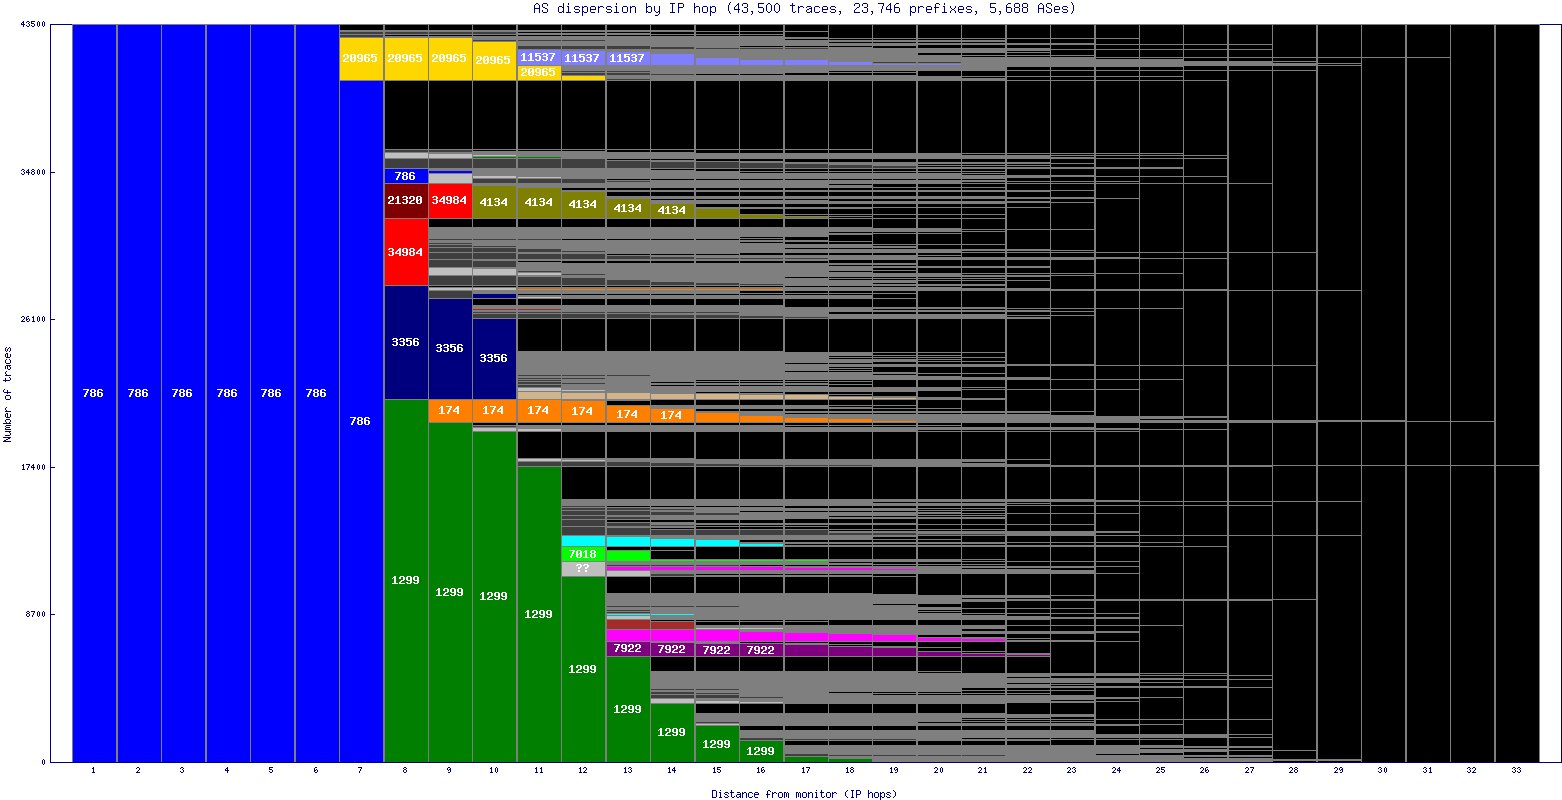The height and width of the screenshot is (800, 1562).
Task: Select the yellow 20965 block at hop 9
Action: 450,58
